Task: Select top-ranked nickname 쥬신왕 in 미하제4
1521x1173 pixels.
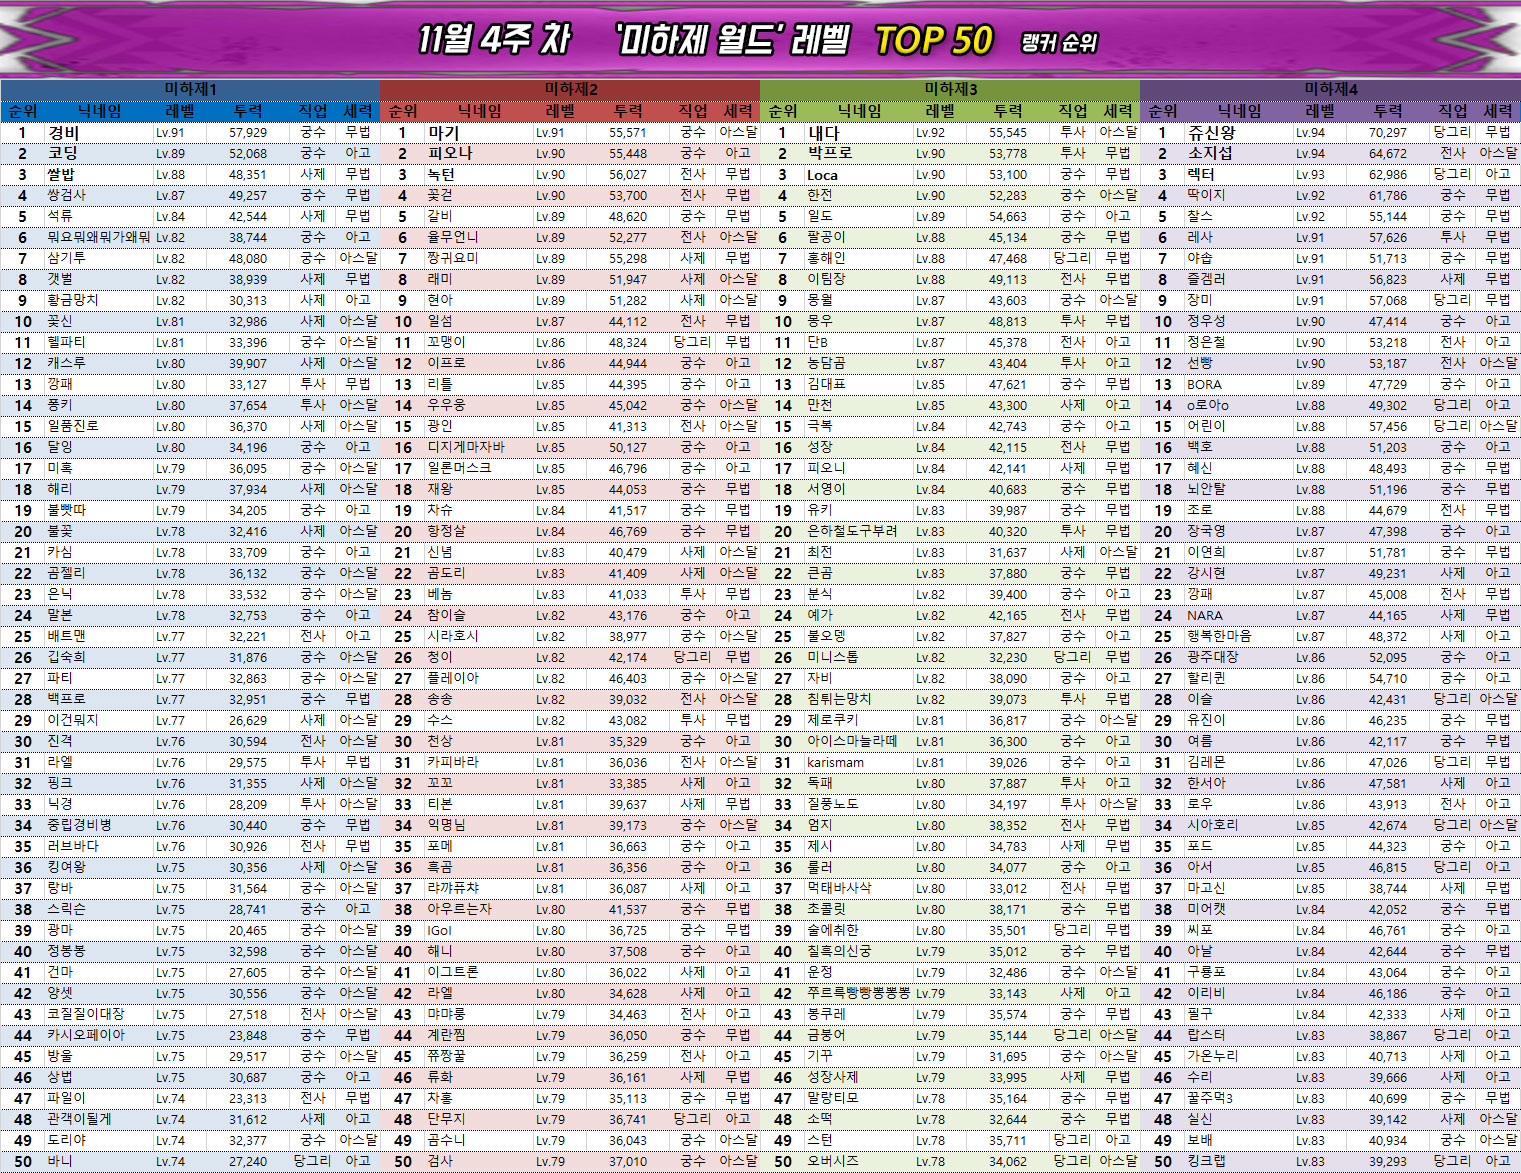Action: pos(1211,132)
